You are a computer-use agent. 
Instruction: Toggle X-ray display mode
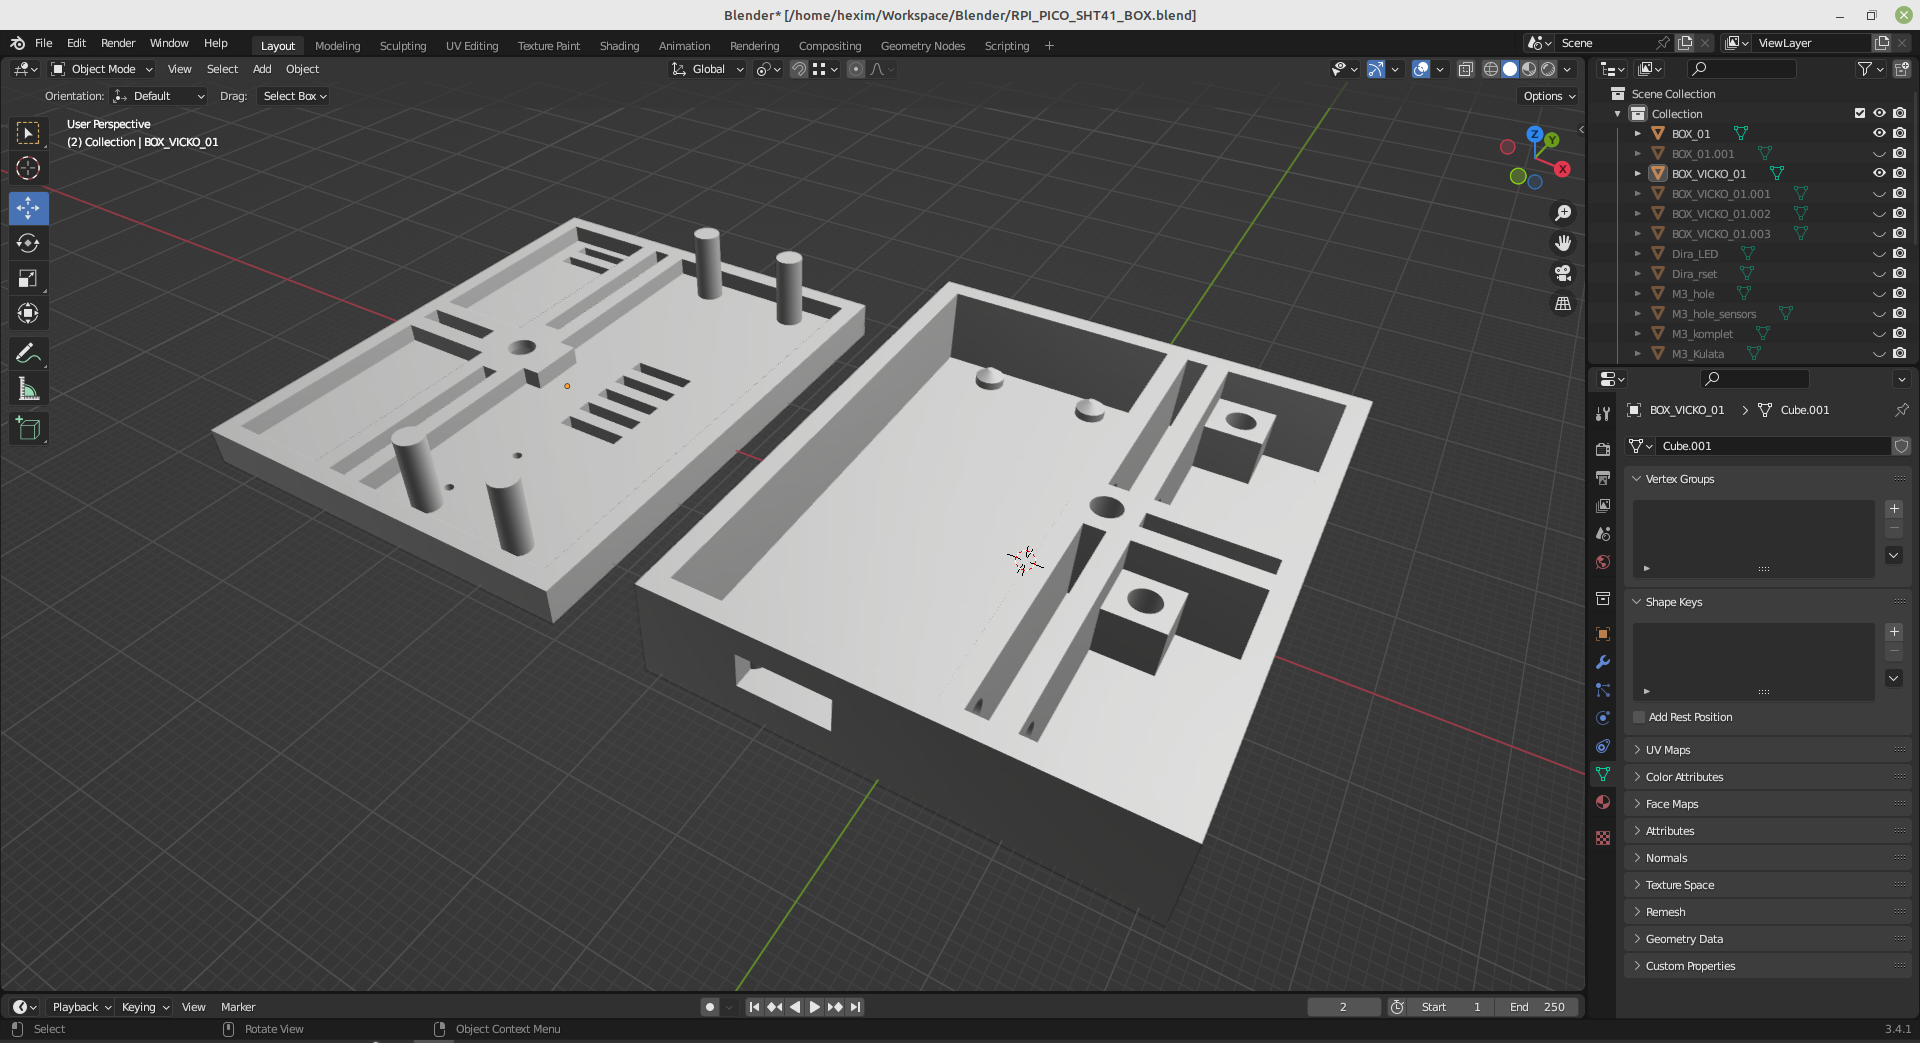(1466, 69)
